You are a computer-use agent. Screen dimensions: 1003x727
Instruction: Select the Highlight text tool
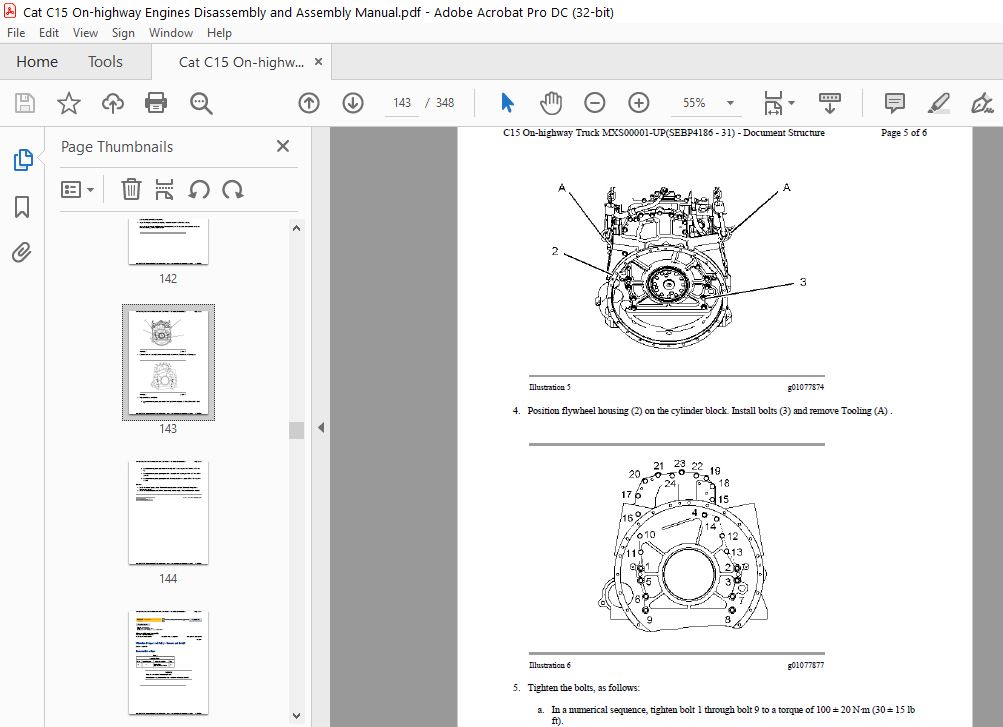point(938,103)
